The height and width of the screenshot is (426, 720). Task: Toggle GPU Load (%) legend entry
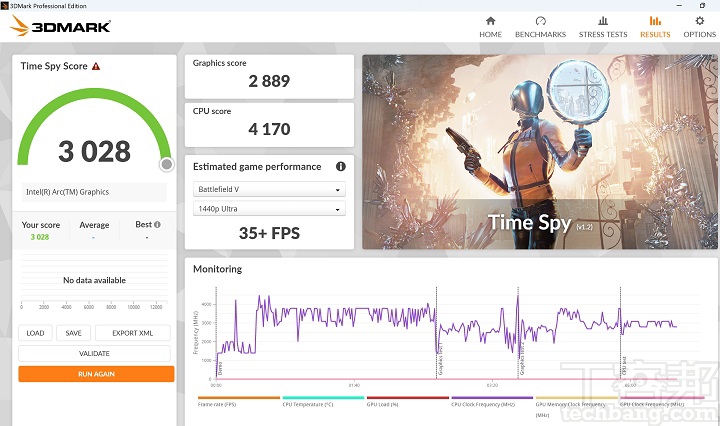407,402
